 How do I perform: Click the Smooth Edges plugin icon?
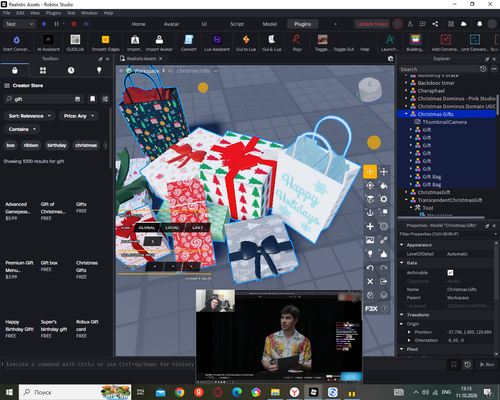tap(105, 40)
